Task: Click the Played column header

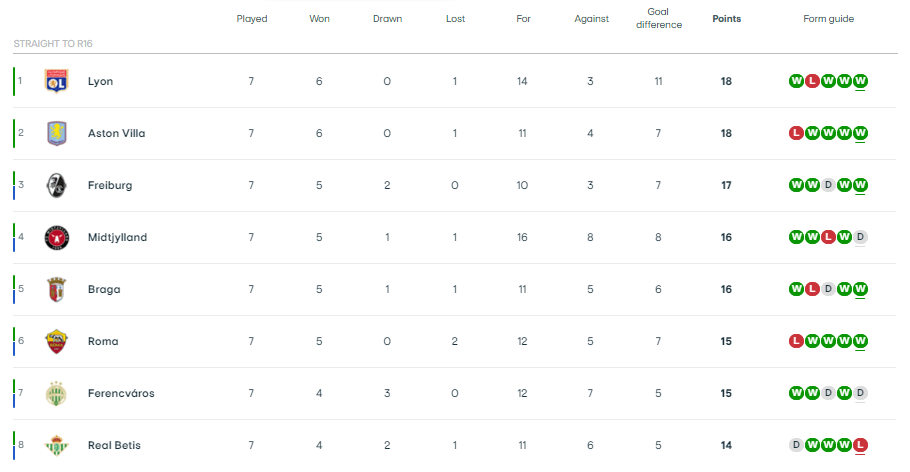Action: pos(251,19)
